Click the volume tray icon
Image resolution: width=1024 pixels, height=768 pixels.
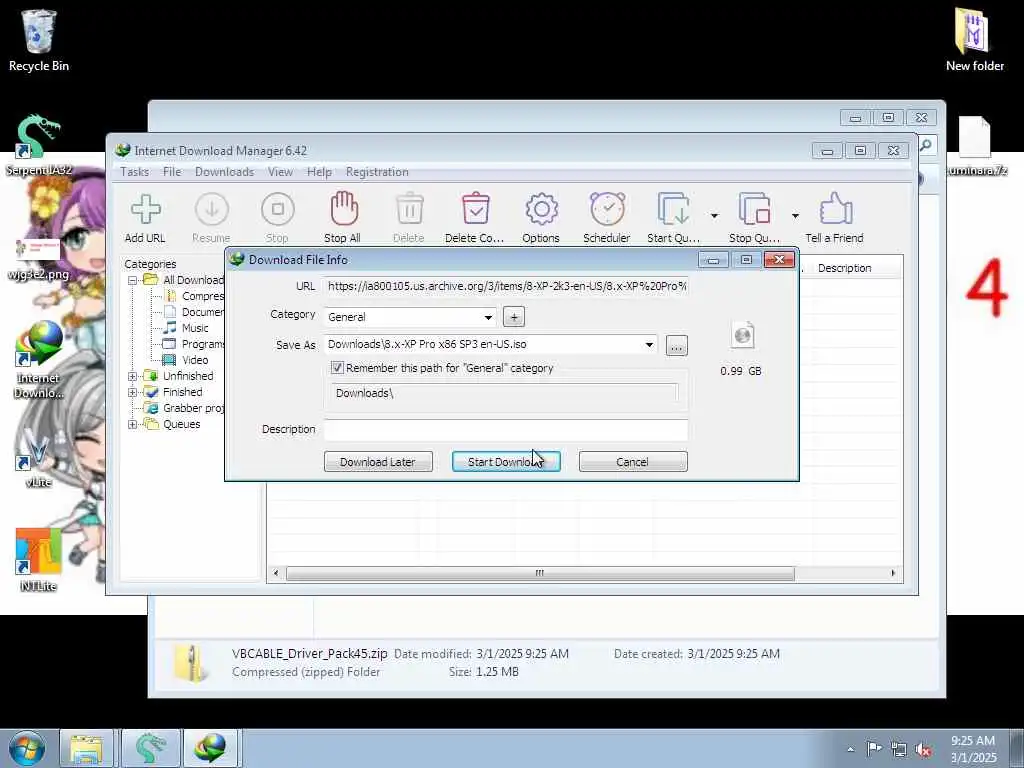(x=923, y=749)
